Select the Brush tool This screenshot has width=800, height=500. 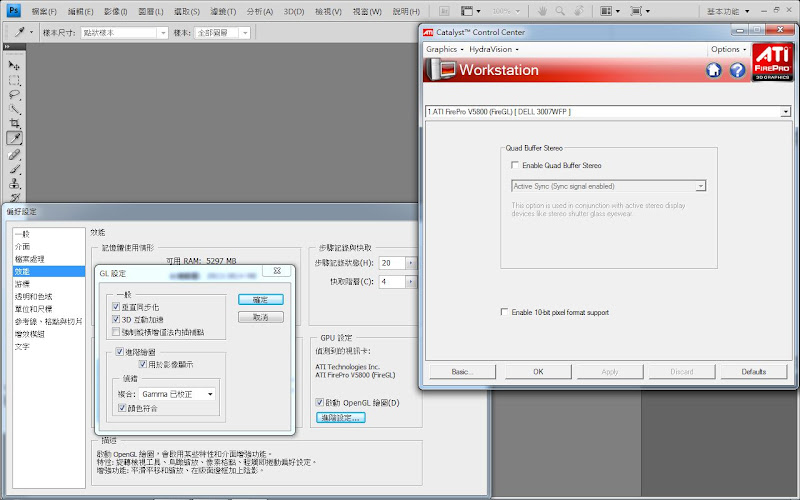[14, 169]
